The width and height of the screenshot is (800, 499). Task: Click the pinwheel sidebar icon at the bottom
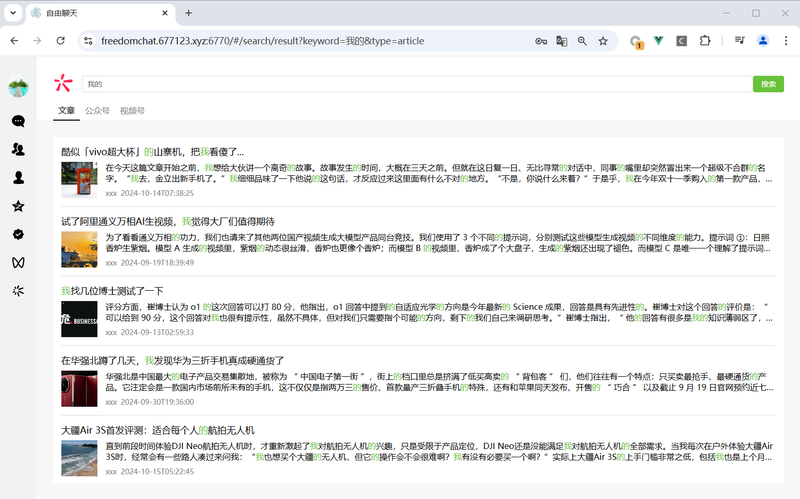18,291
